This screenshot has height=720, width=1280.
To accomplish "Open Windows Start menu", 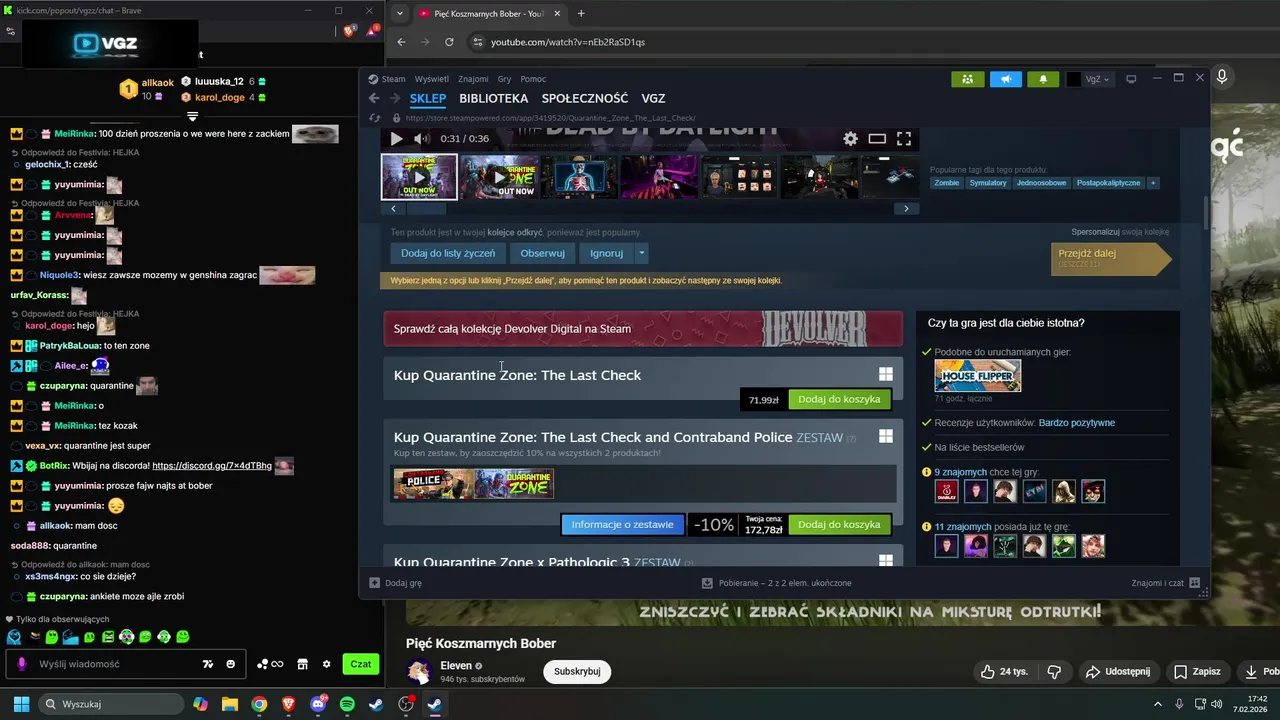I will (x=21, y=704).
